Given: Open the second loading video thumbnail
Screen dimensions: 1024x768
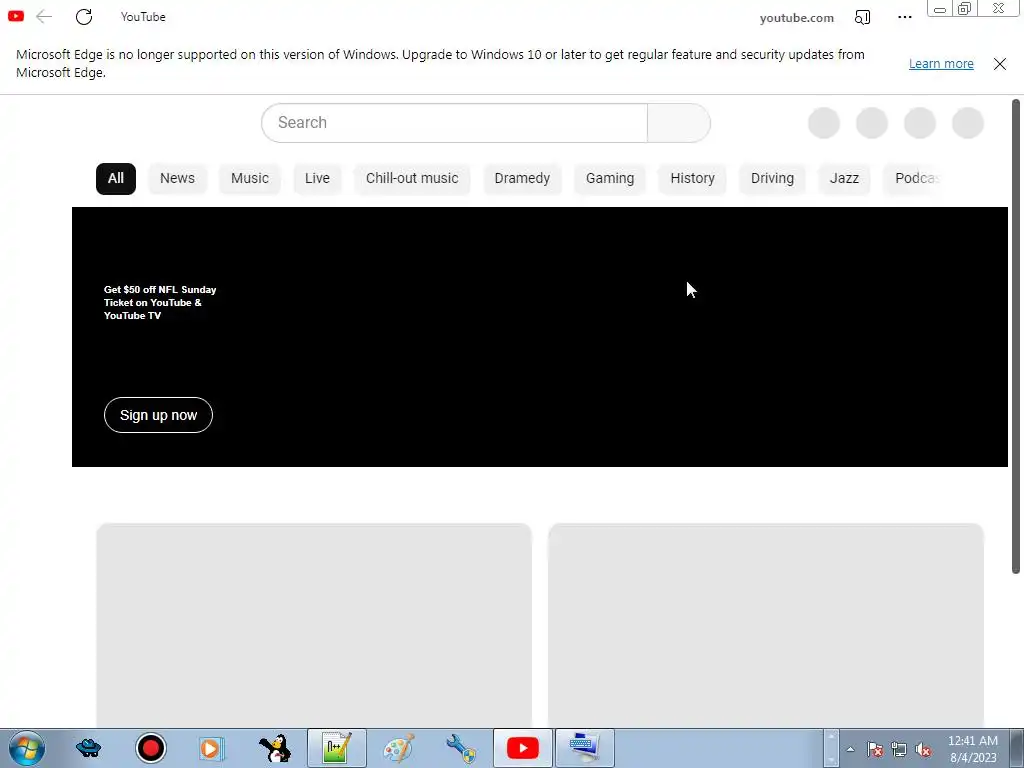Looking at the screenshot, I should click(x=765, y=624).
